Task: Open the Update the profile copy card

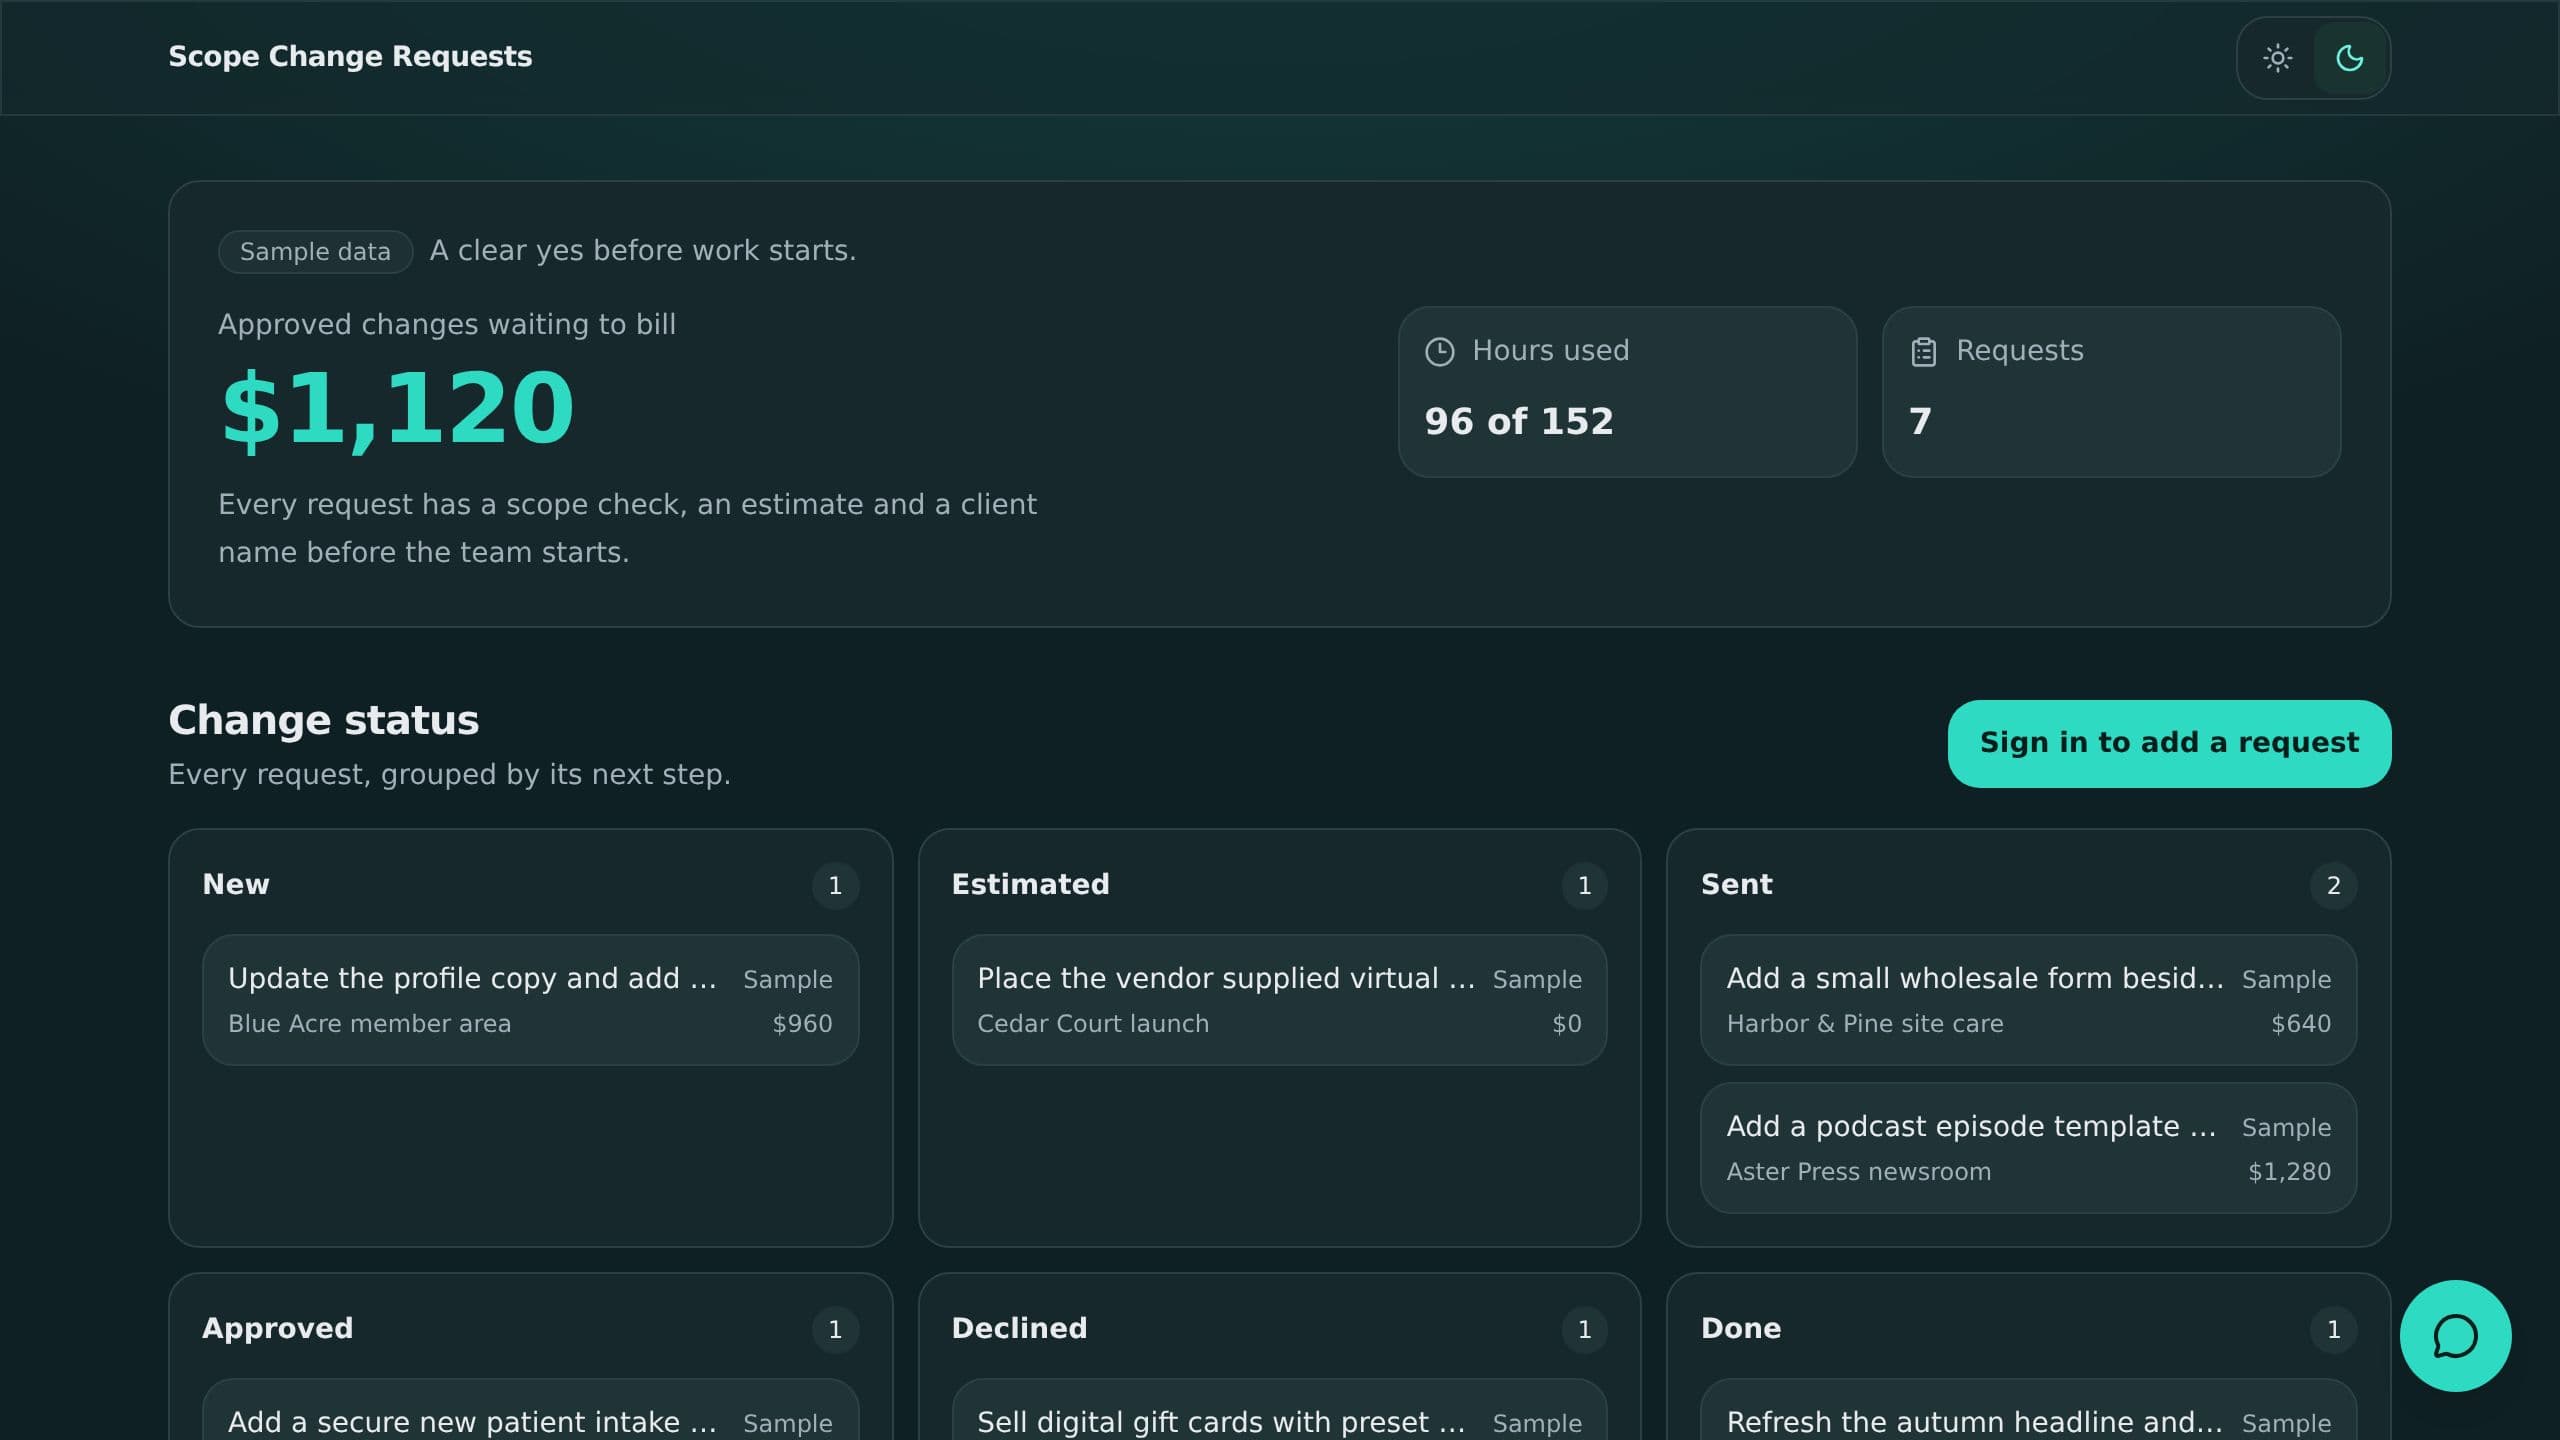Action: coord(530,1000)
